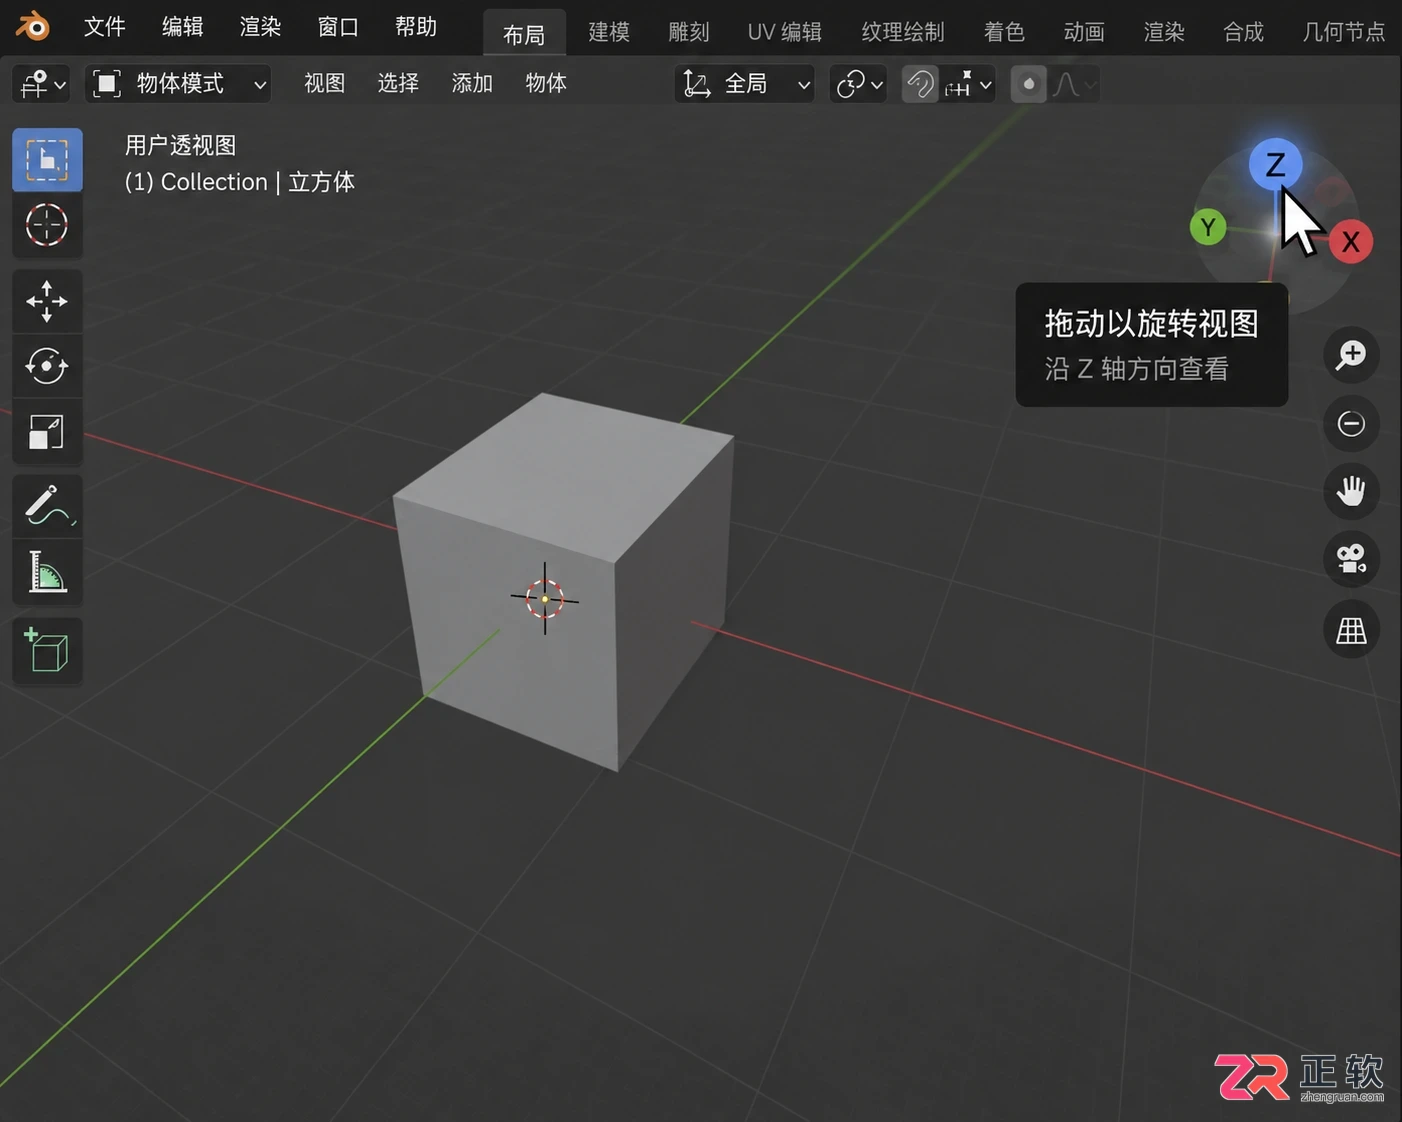1402x1122 pixels.
Task: Open the 添加 header menu
Action: coord(472,84)
